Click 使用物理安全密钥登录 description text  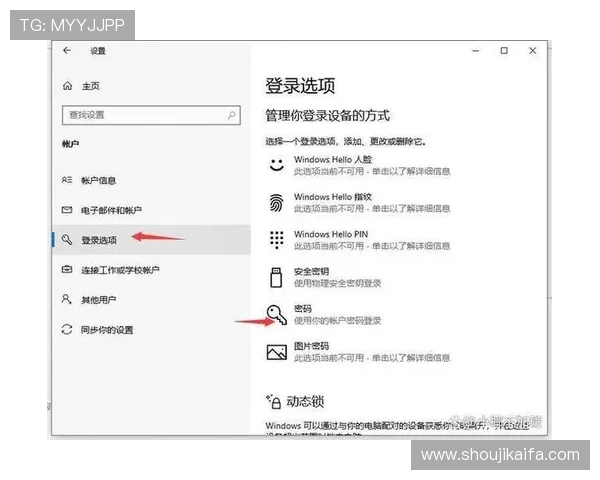(338, 283)
